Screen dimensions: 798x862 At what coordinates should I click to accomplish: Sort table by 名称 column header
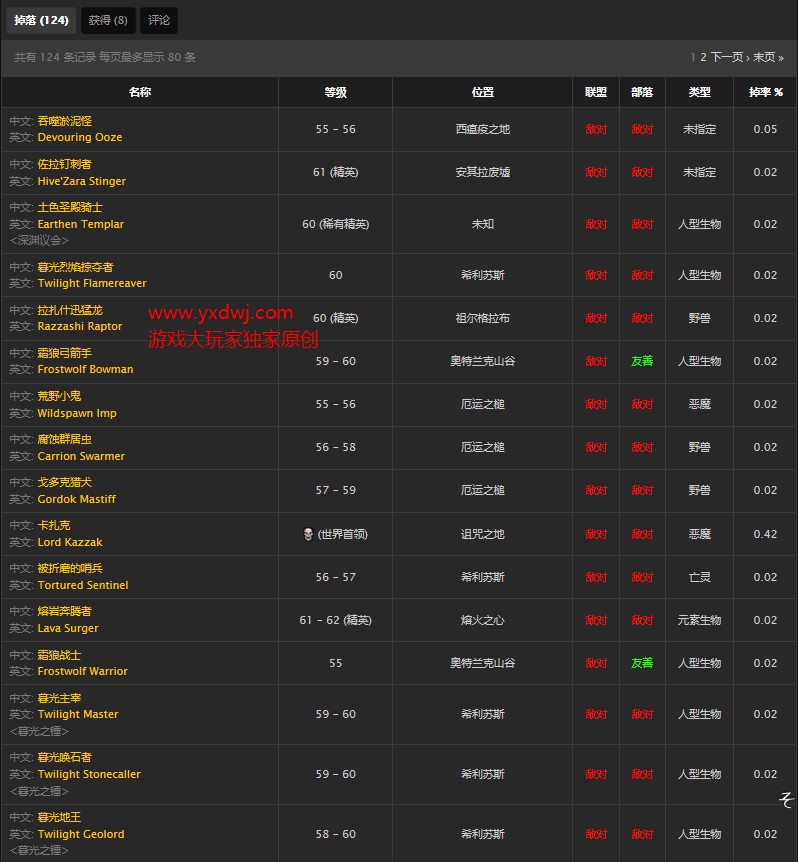[140, 92]
